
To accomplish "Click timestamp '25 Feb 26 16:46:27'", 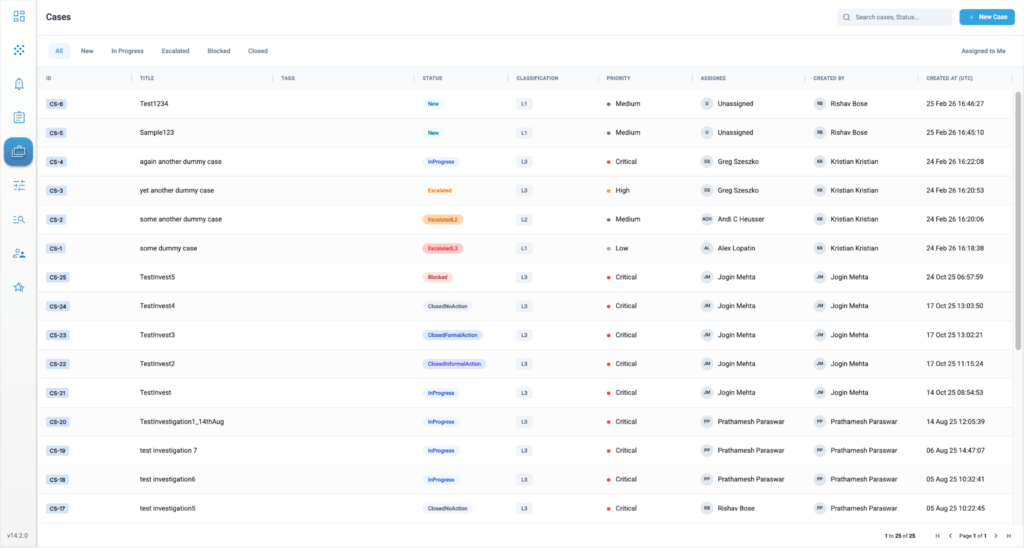I will 955,104.
